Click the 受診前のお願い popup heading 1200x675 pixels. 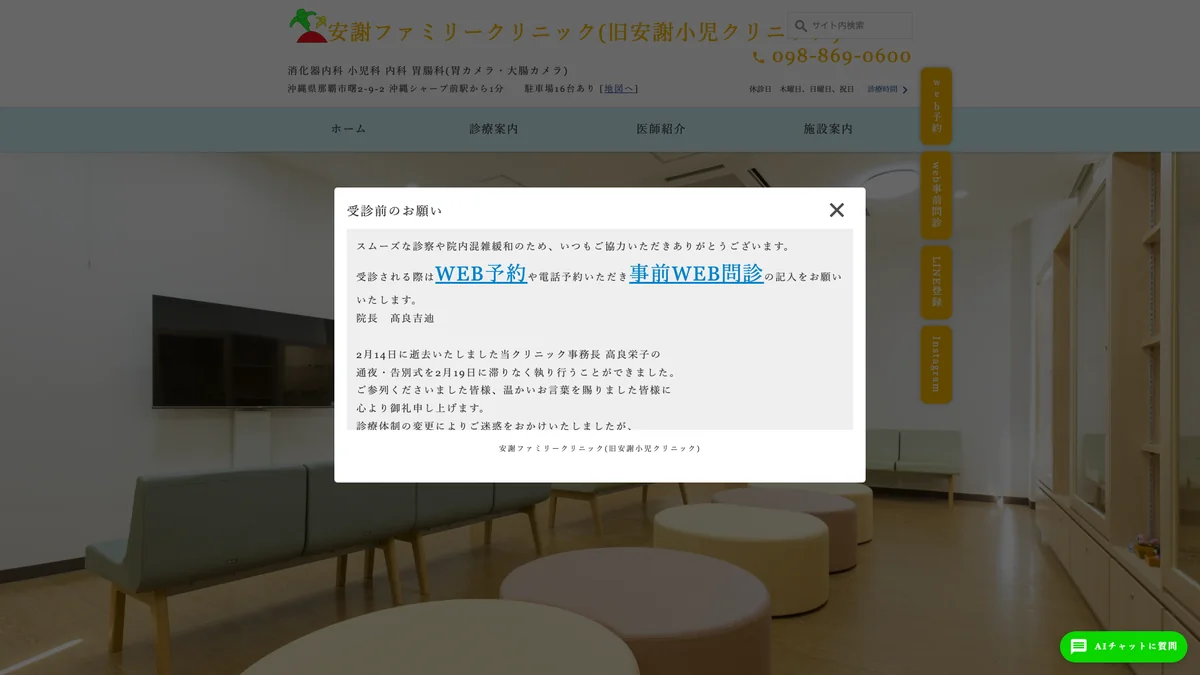tap(394, 211)
